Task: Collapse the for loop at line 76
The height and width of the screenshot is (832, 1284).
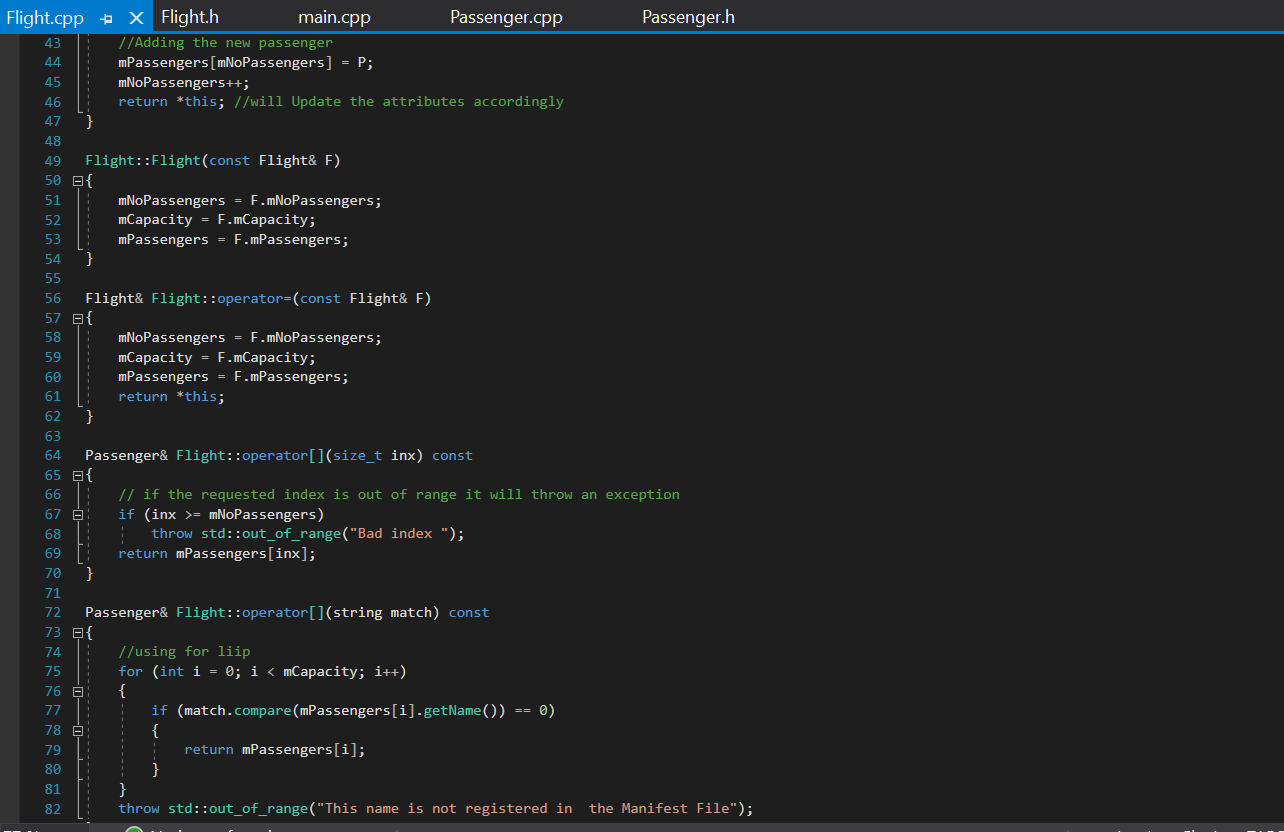Action: 77,690
